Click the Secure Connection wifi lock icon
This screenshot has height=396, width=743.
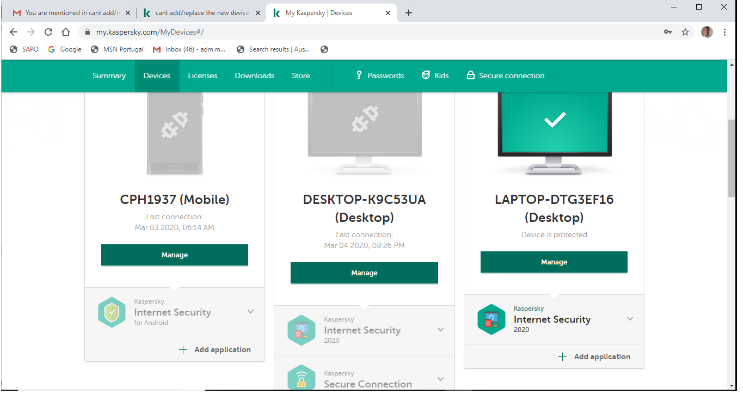[301, 378]
